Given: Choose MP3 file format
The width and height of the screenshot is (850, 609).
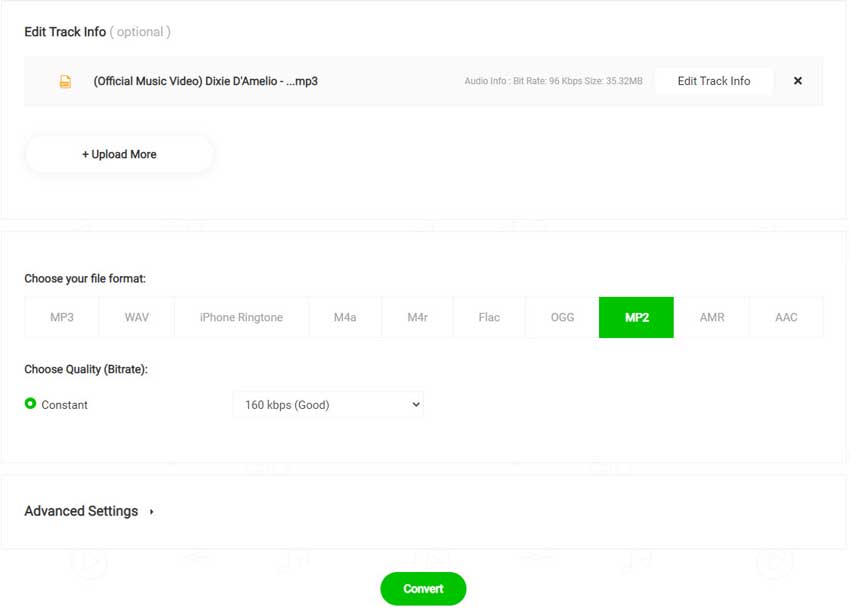Looking at the screenshot, I should click(x=62, y=318).
